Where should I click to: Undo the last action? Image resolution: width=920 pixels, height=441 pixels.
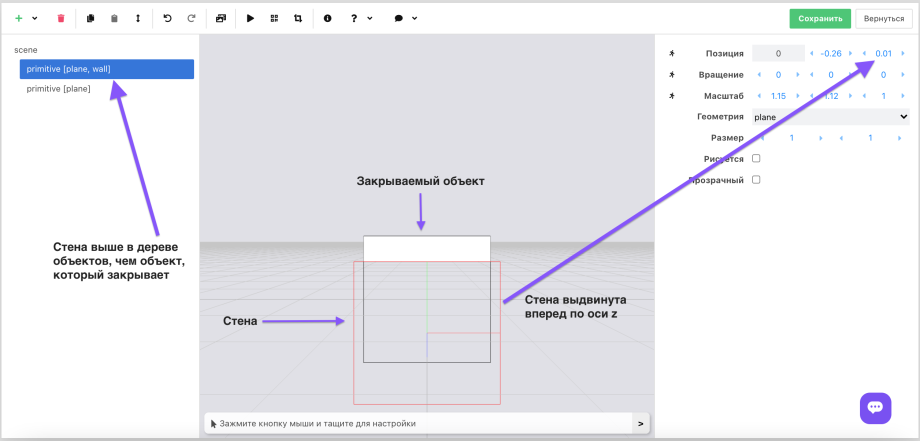pyautogui.click(x=167, y=18)
